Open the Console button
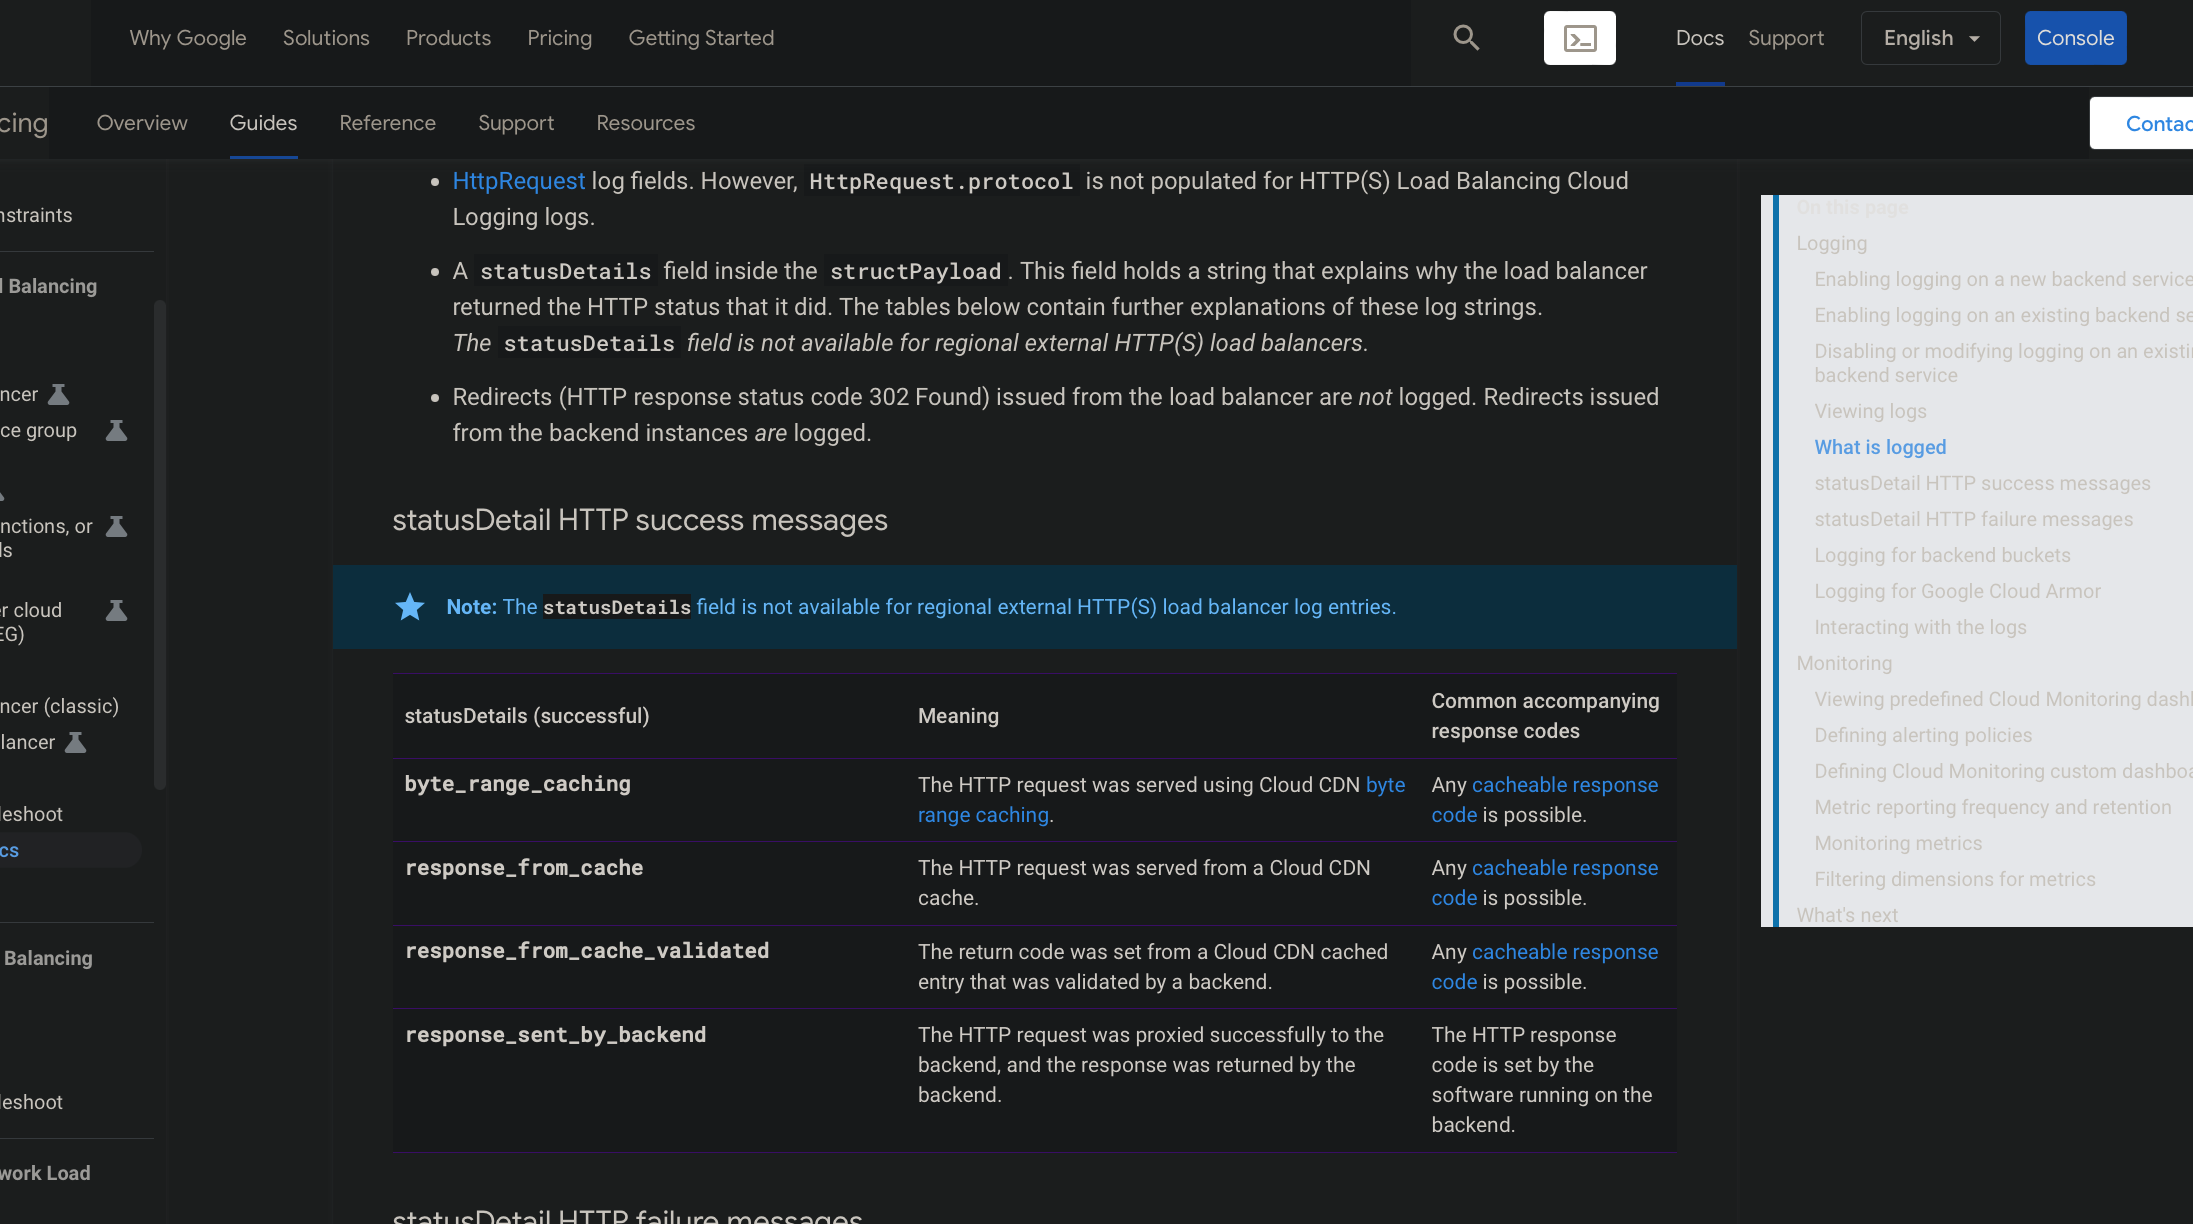The image size is (2193, 1224). click(2074, 37)
